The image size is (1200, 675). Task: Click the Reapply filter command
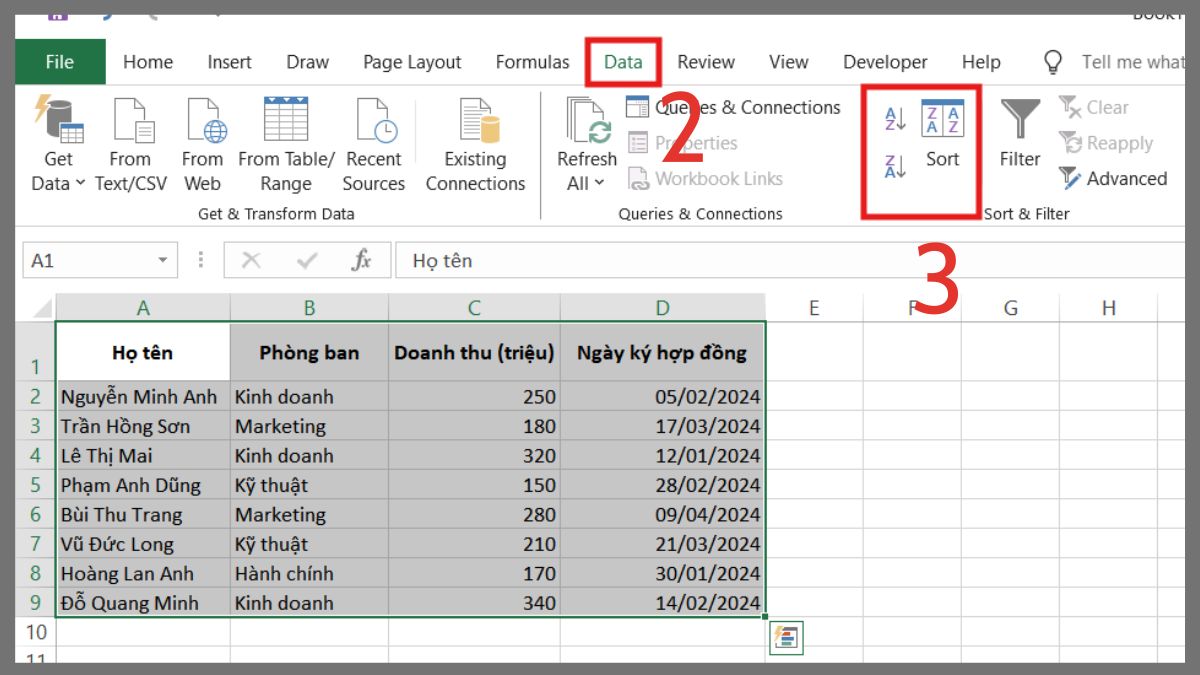(x=1108, y=143)
